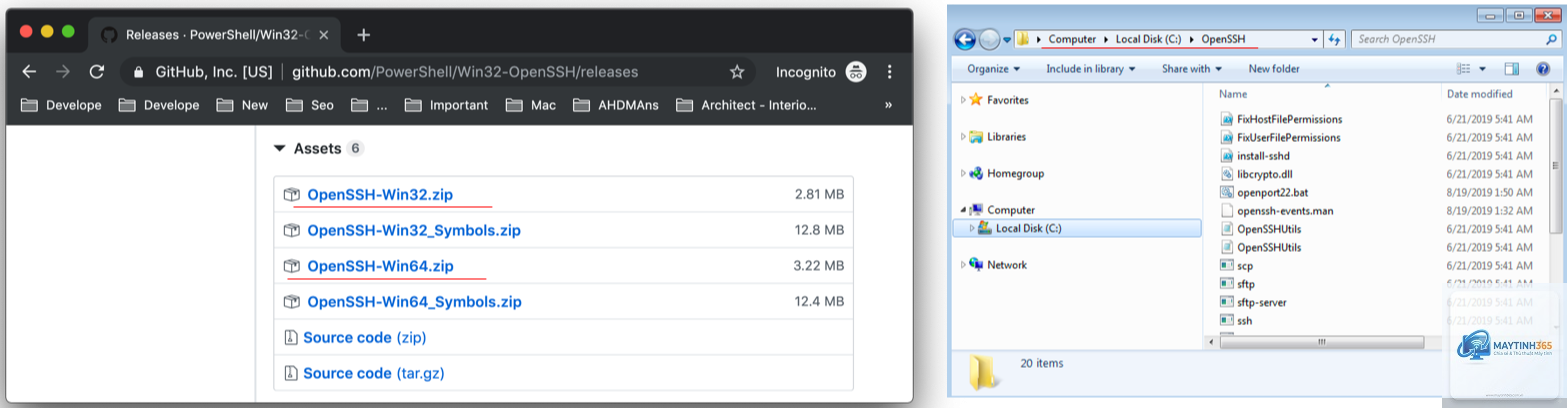
Task: Open the Incognito profile icon
Action: (x=856, y=72)
